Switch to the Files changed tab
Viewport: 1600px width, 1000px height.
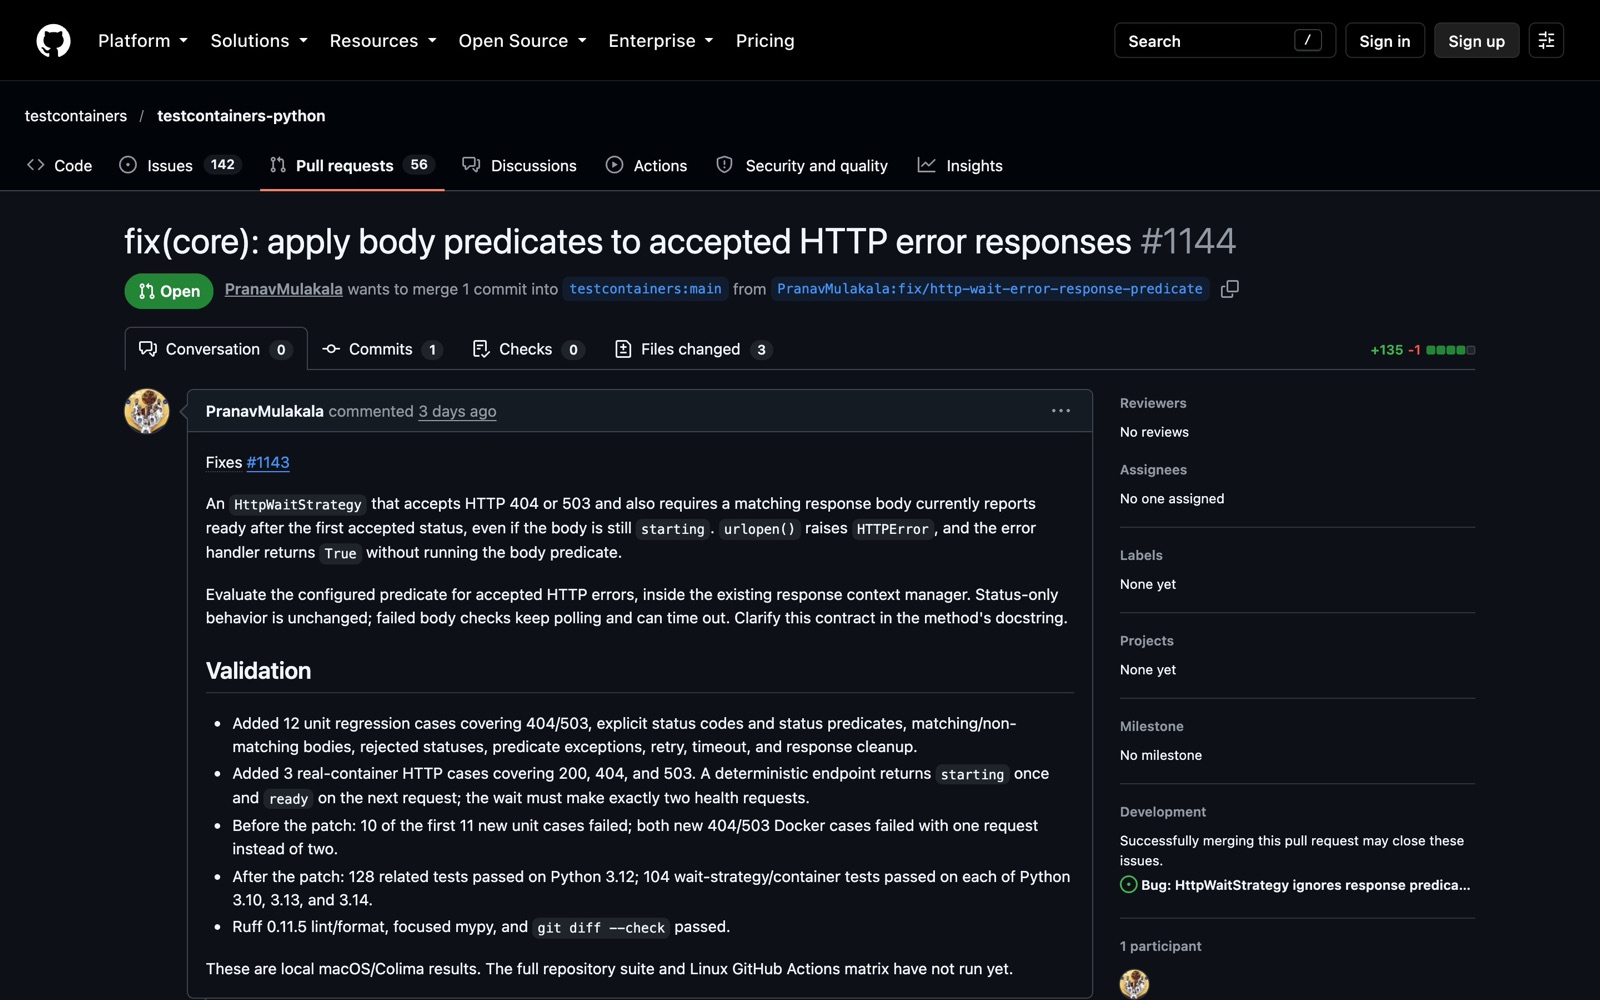(x=692, y=349)
